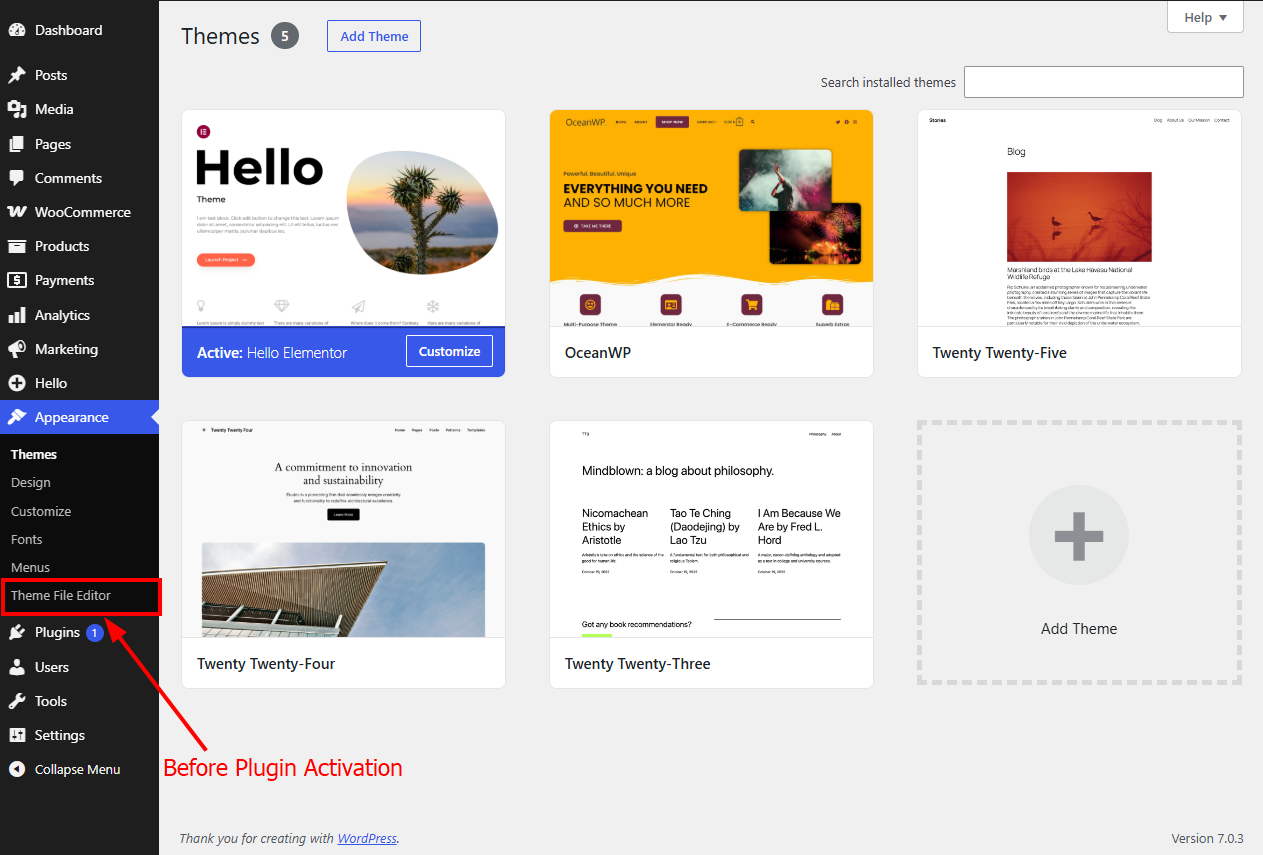Open the Posts menu
Image resolution: width=1263 pixels, height=855 pixels.
(x=79, y=75)
